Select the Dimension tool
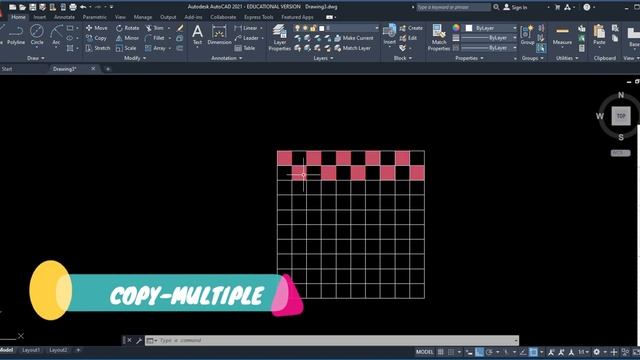This screenshot has width=640, height=360. pos(219,34)
